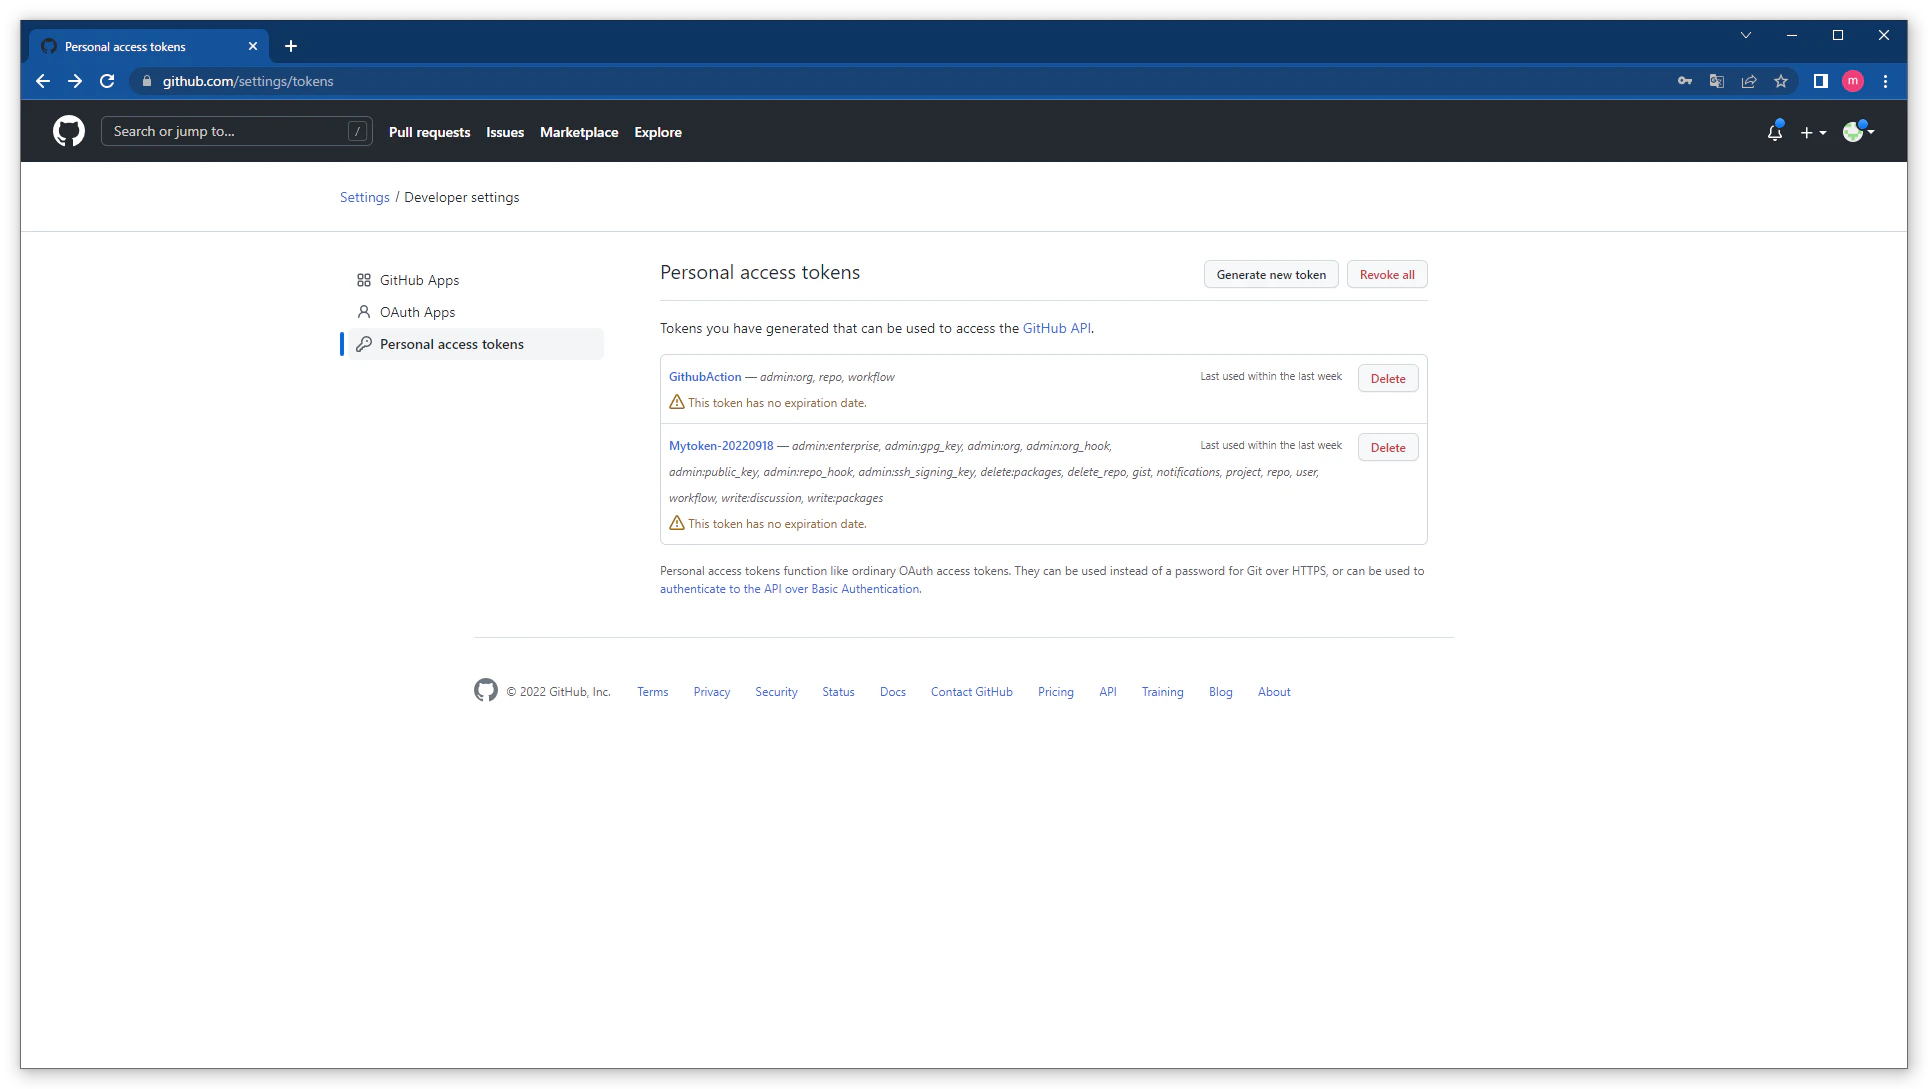Open the Privacy footer link
This screenshot has width=1928, height=1089.
point(712,692)
